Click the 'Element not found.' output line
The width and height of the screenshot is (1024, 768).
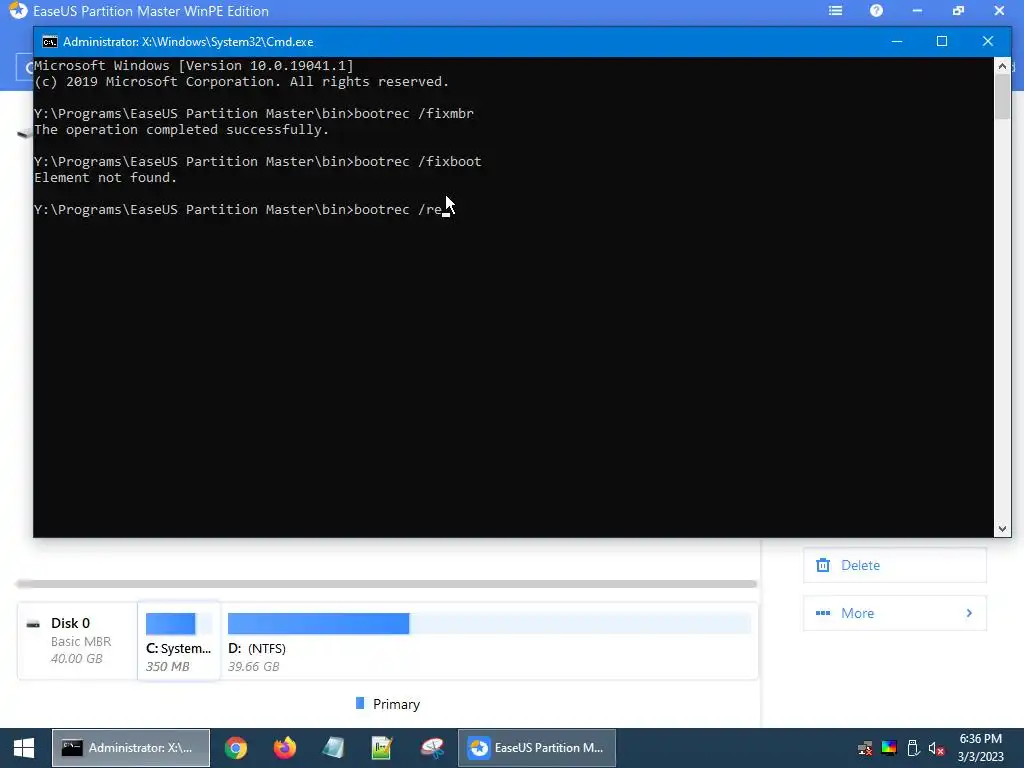106,178
